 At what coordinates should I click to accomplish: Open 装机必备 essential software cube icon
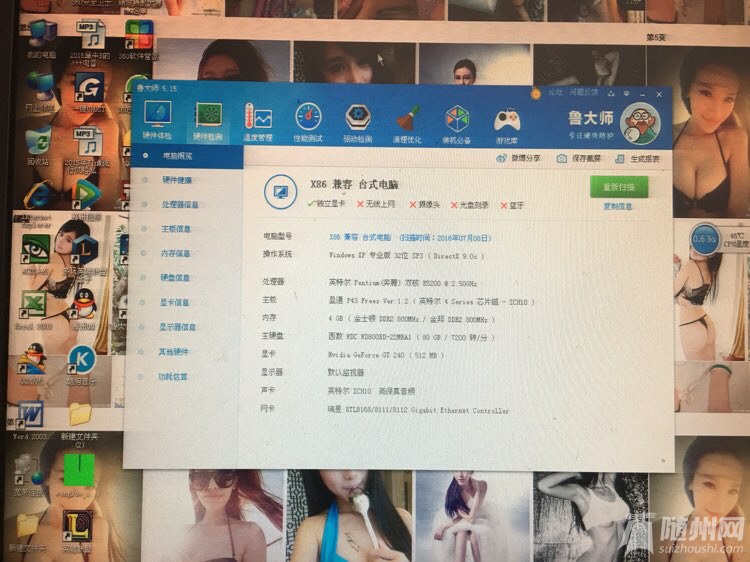tap(457, 124)
